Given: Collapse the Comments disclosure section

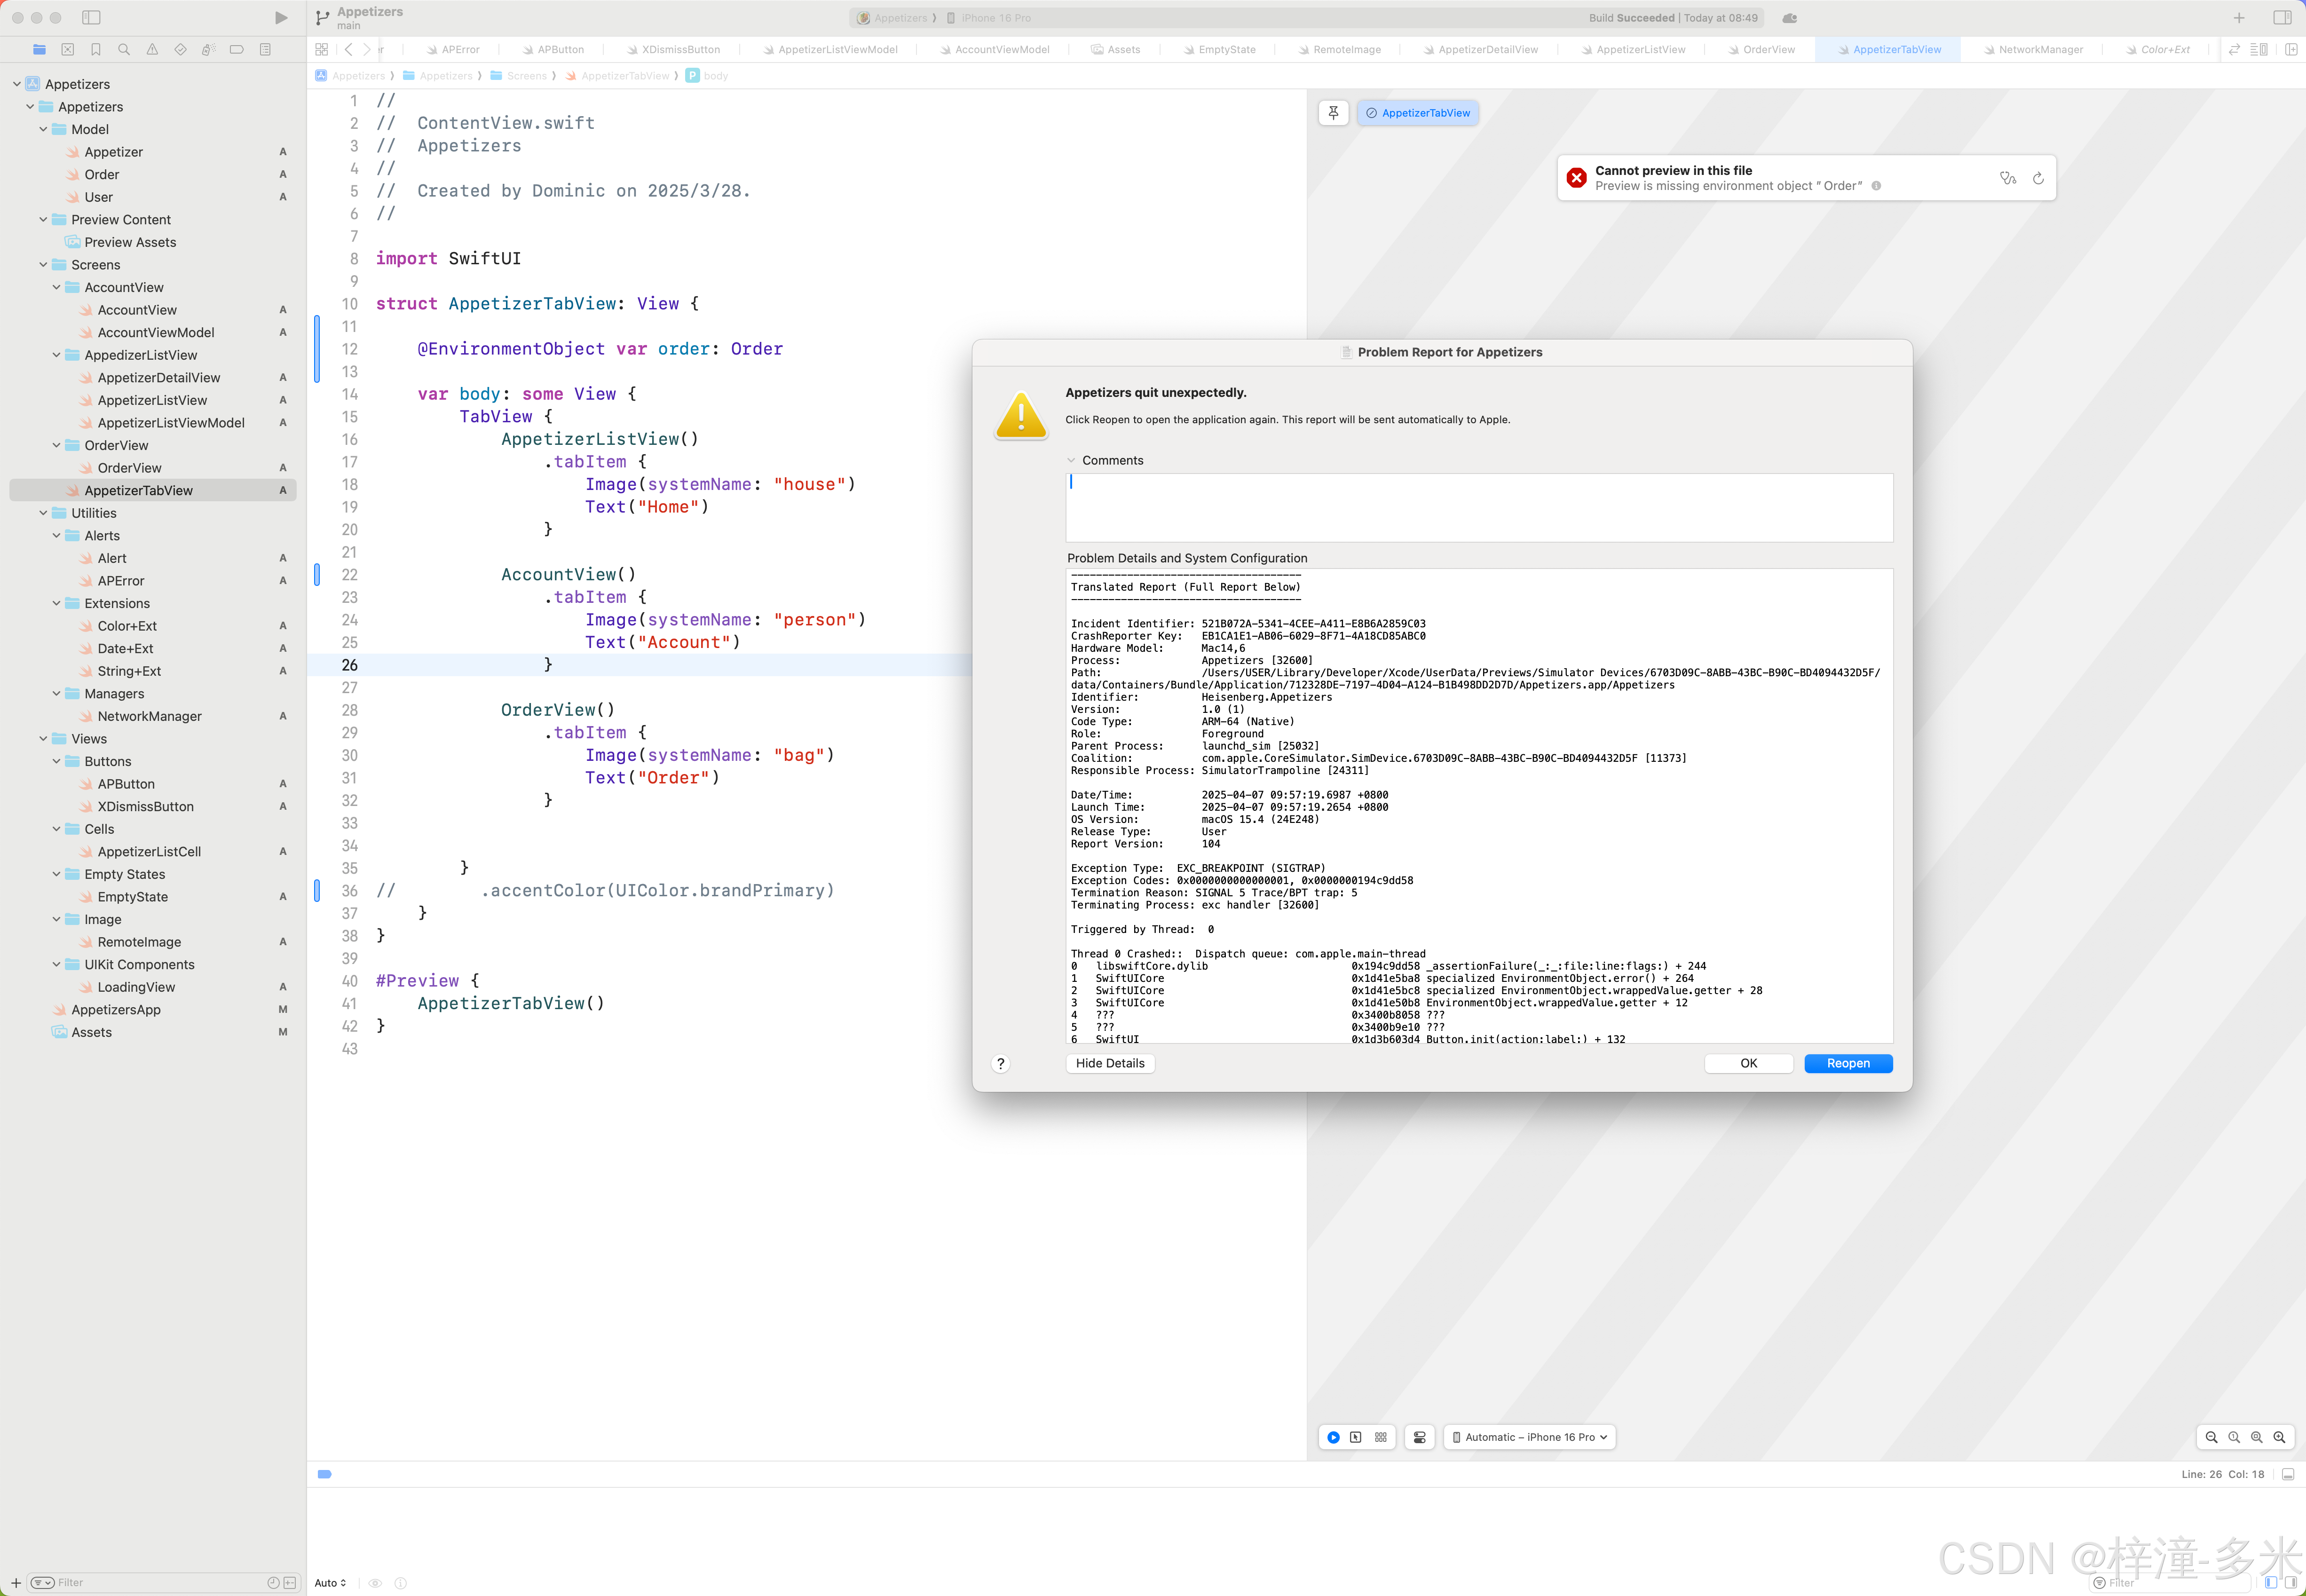Looking at the screenshot, I should 1072,461.
